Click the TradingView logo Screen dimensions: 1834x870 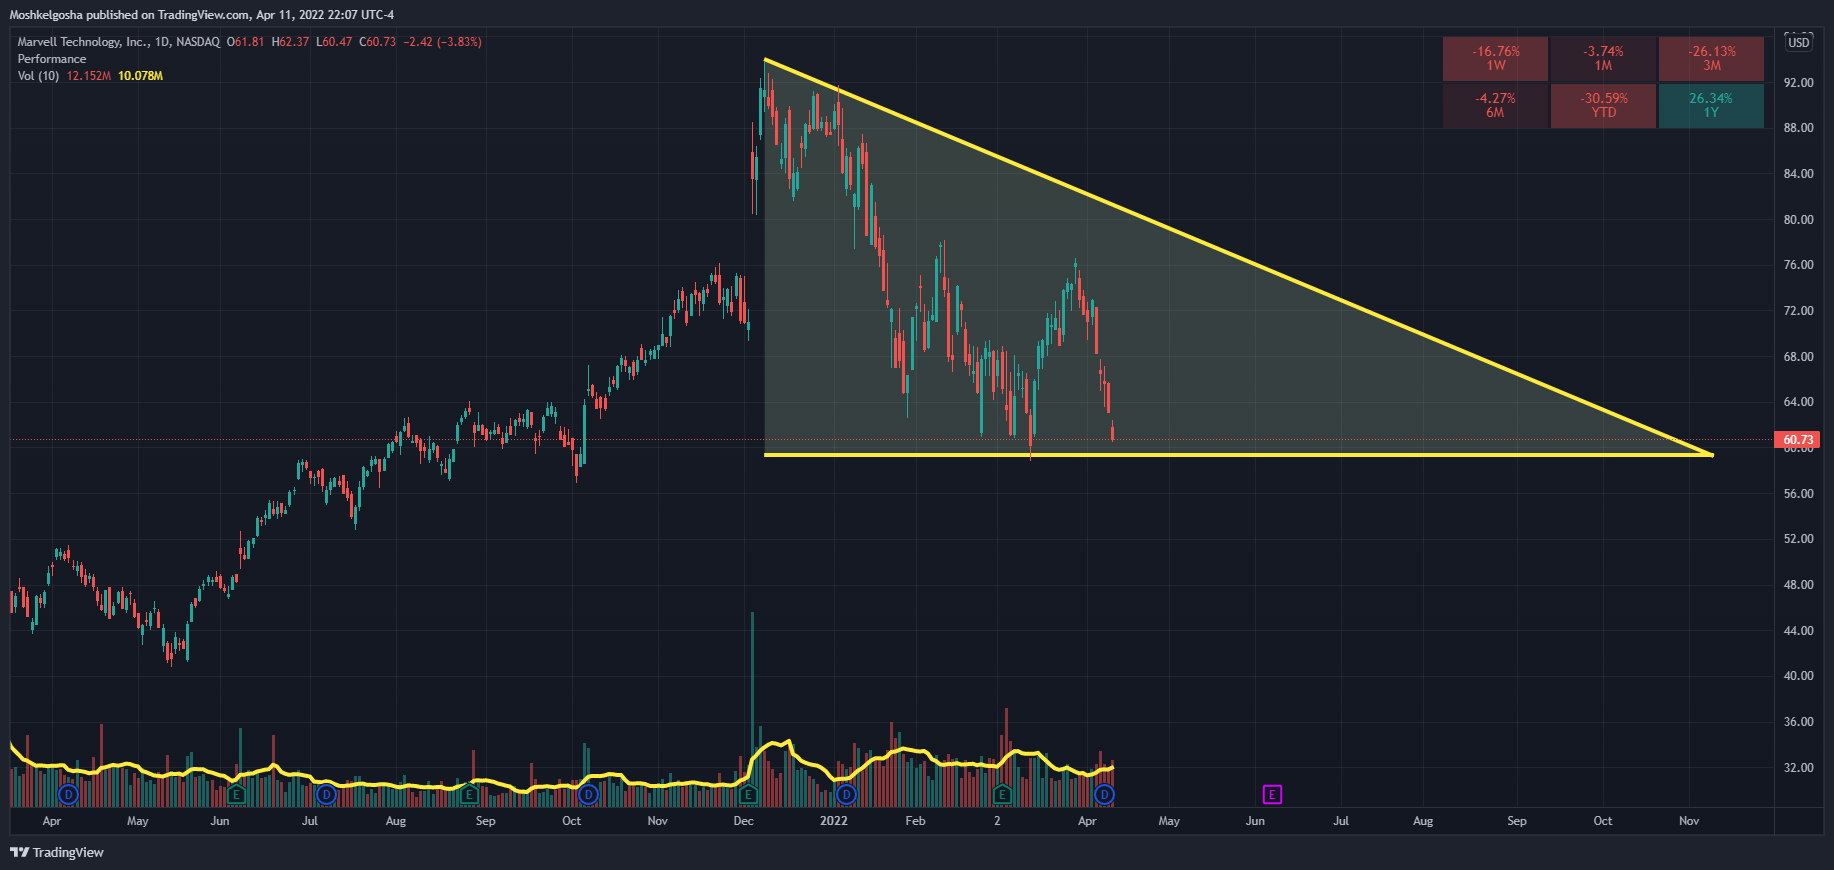pos(57,852)
